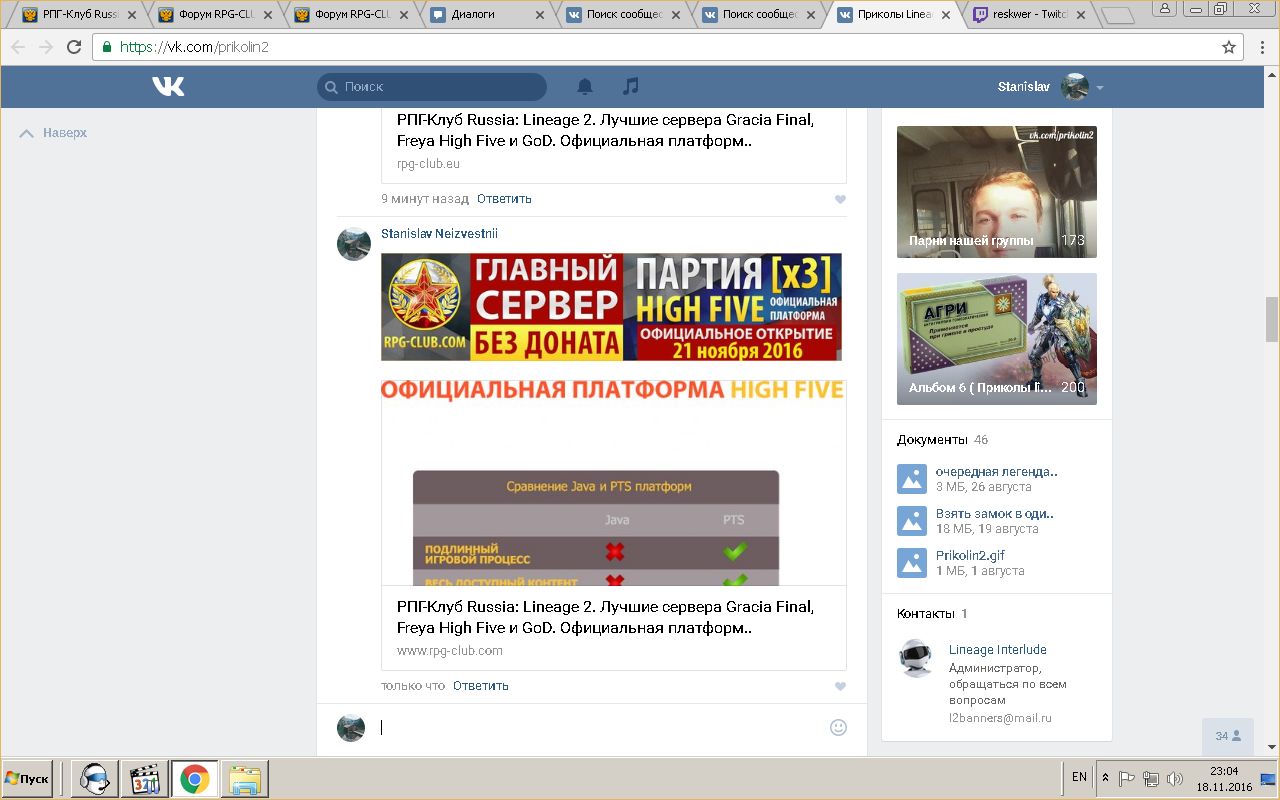Expand the Stanislav profile dropdown menu
The height and width of the screenshot is (800, 1280).
coord(1100,87)
